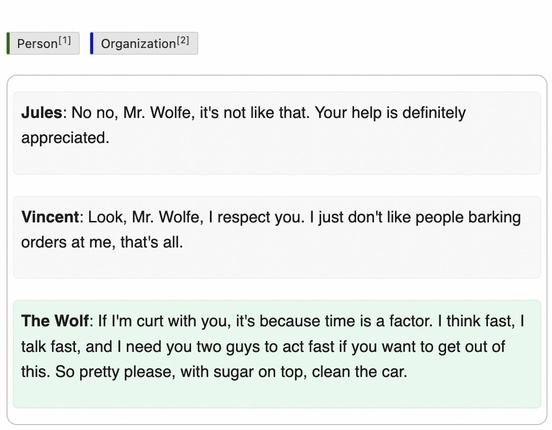Select the Person label tag
Image resolution: width=552 pixels, height=430 pixels.
click(43, 43)
